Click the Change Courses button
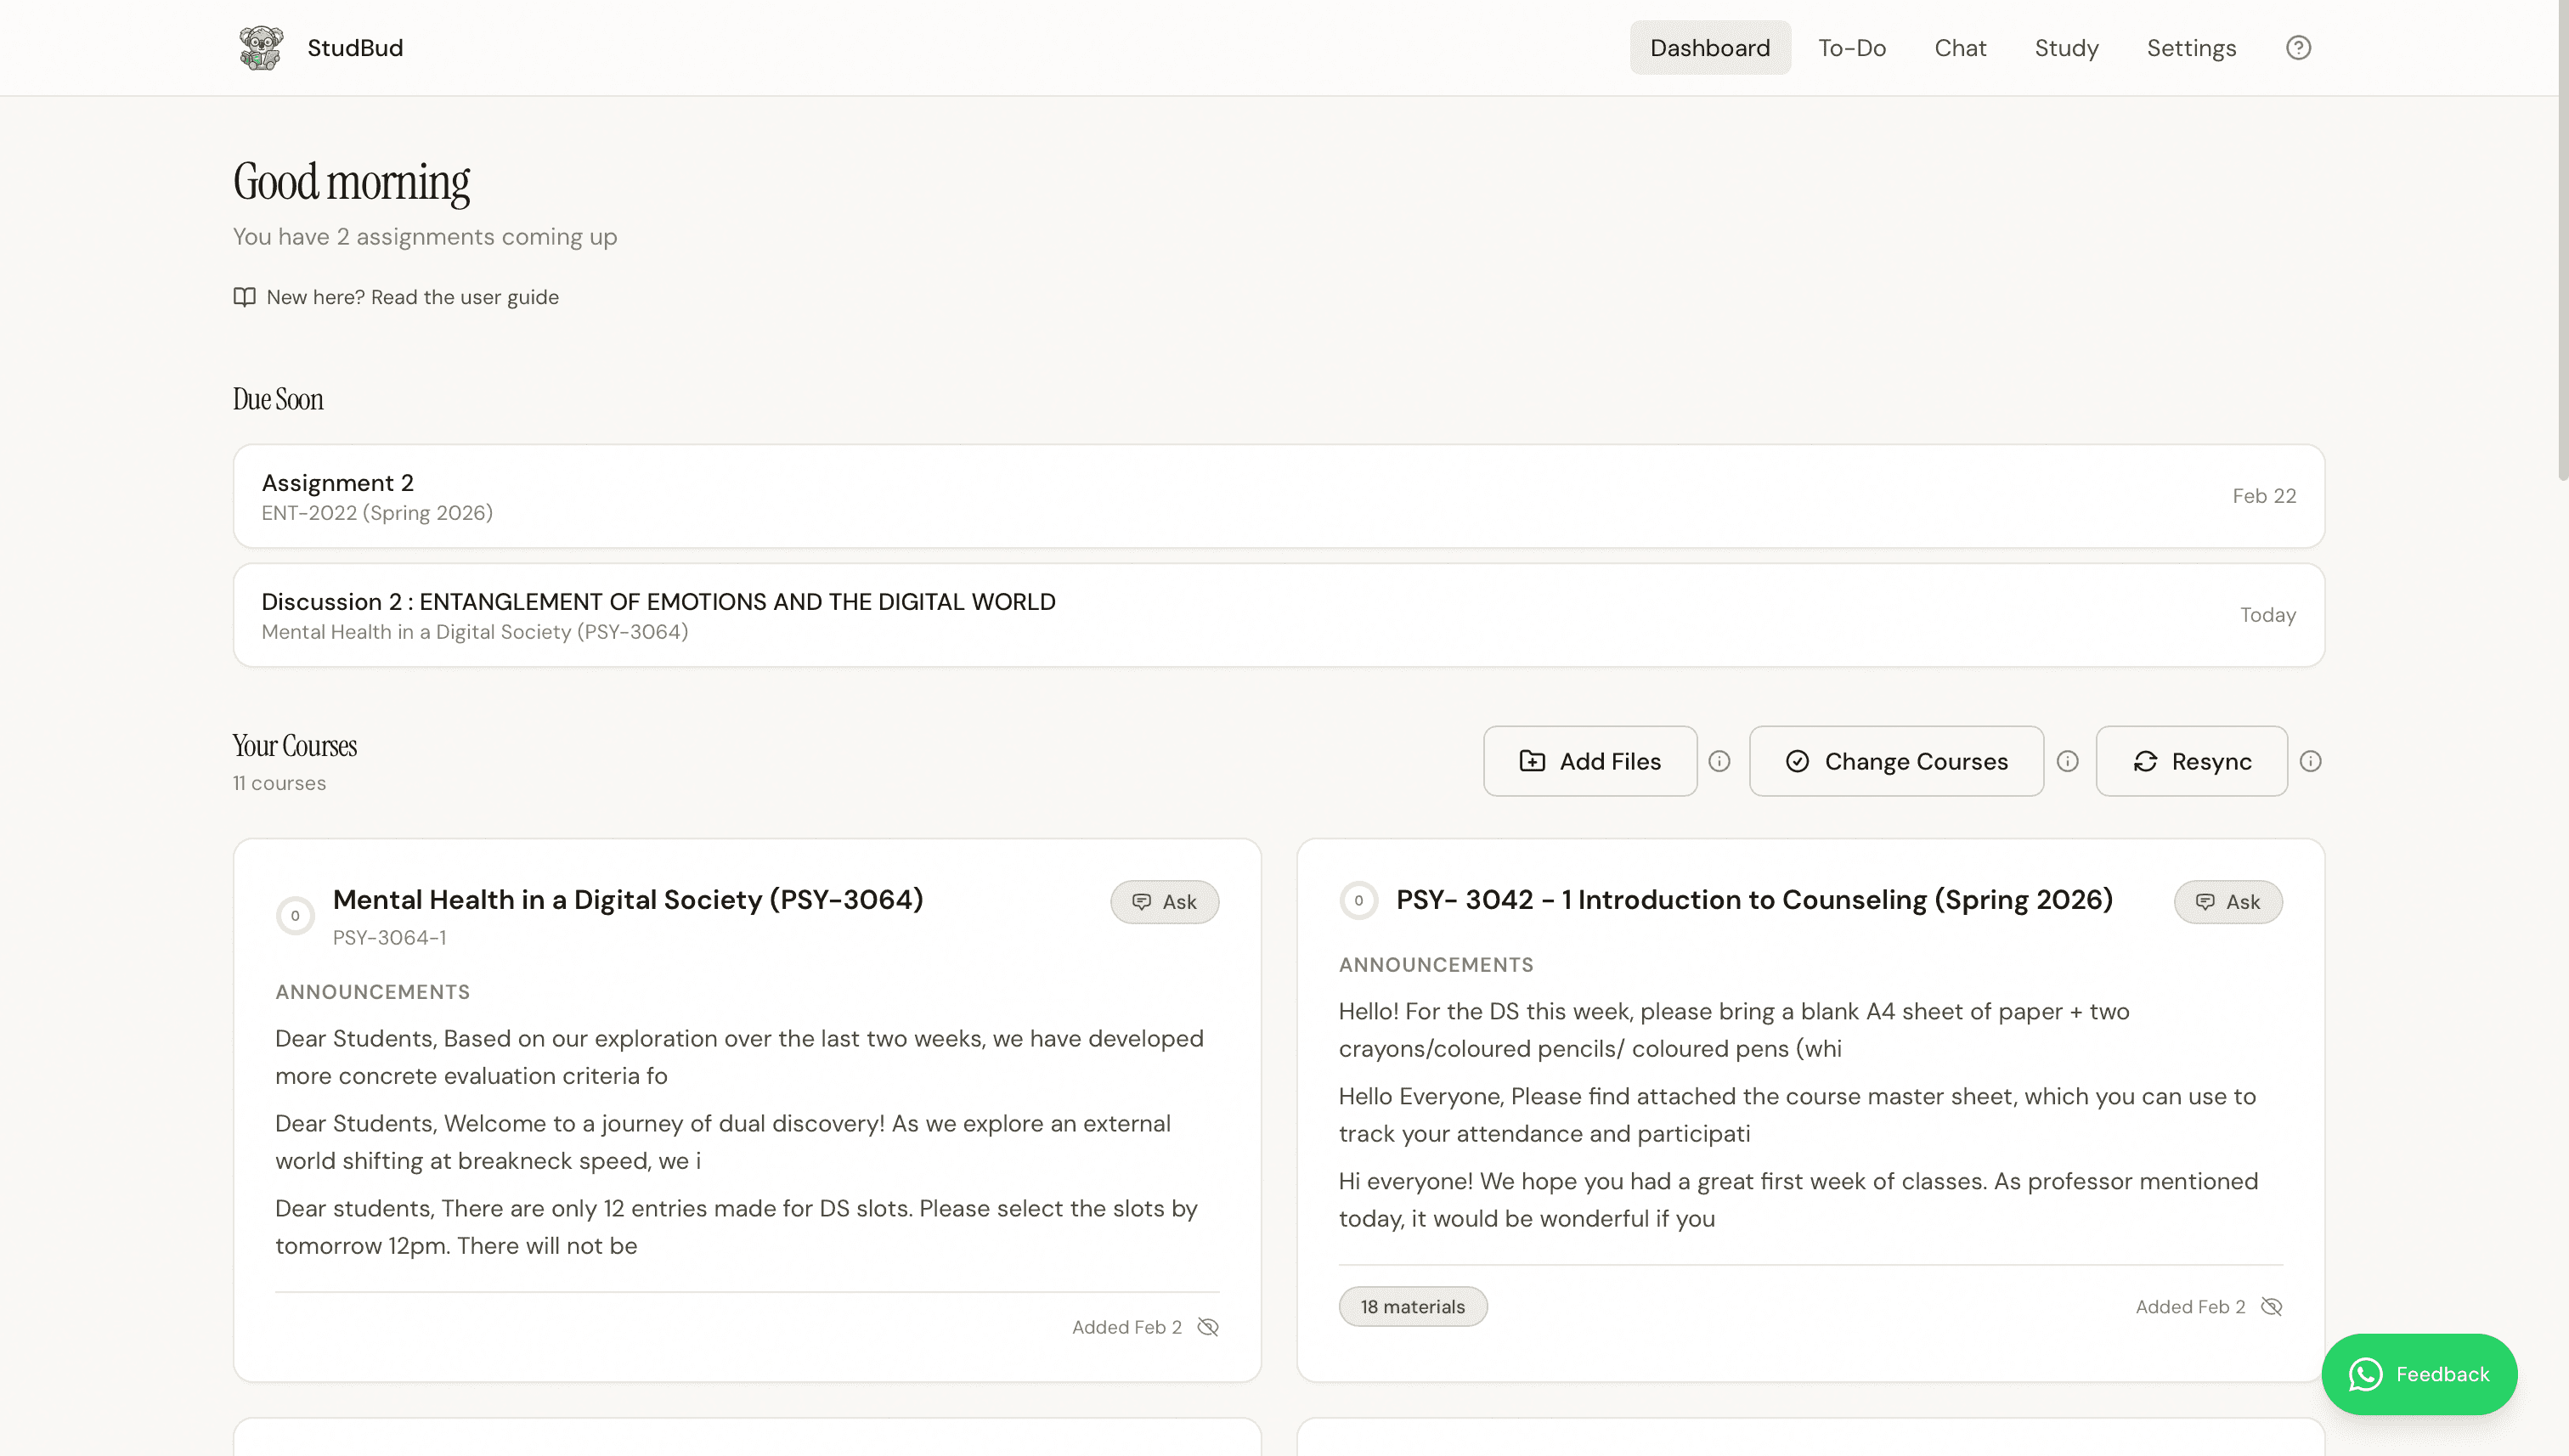 click(x=1896, y=761)
